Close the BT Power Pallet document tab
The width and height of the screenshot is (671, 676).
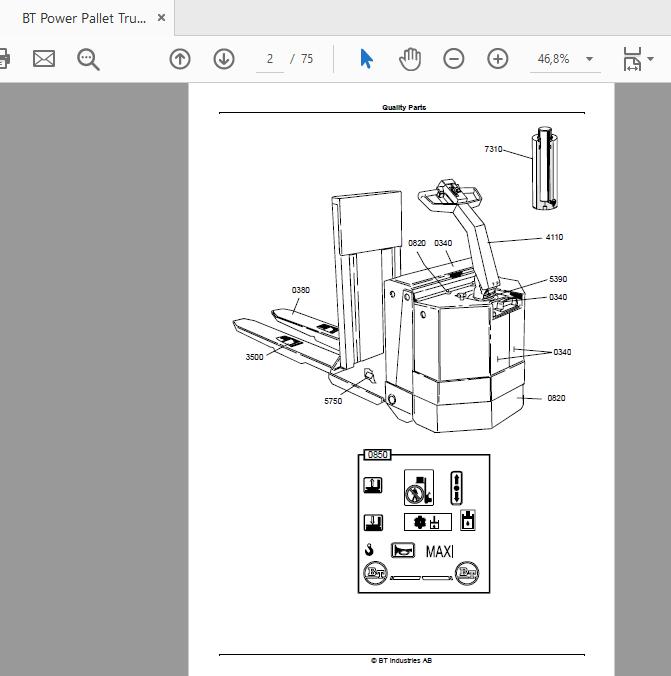pos(161,18)
